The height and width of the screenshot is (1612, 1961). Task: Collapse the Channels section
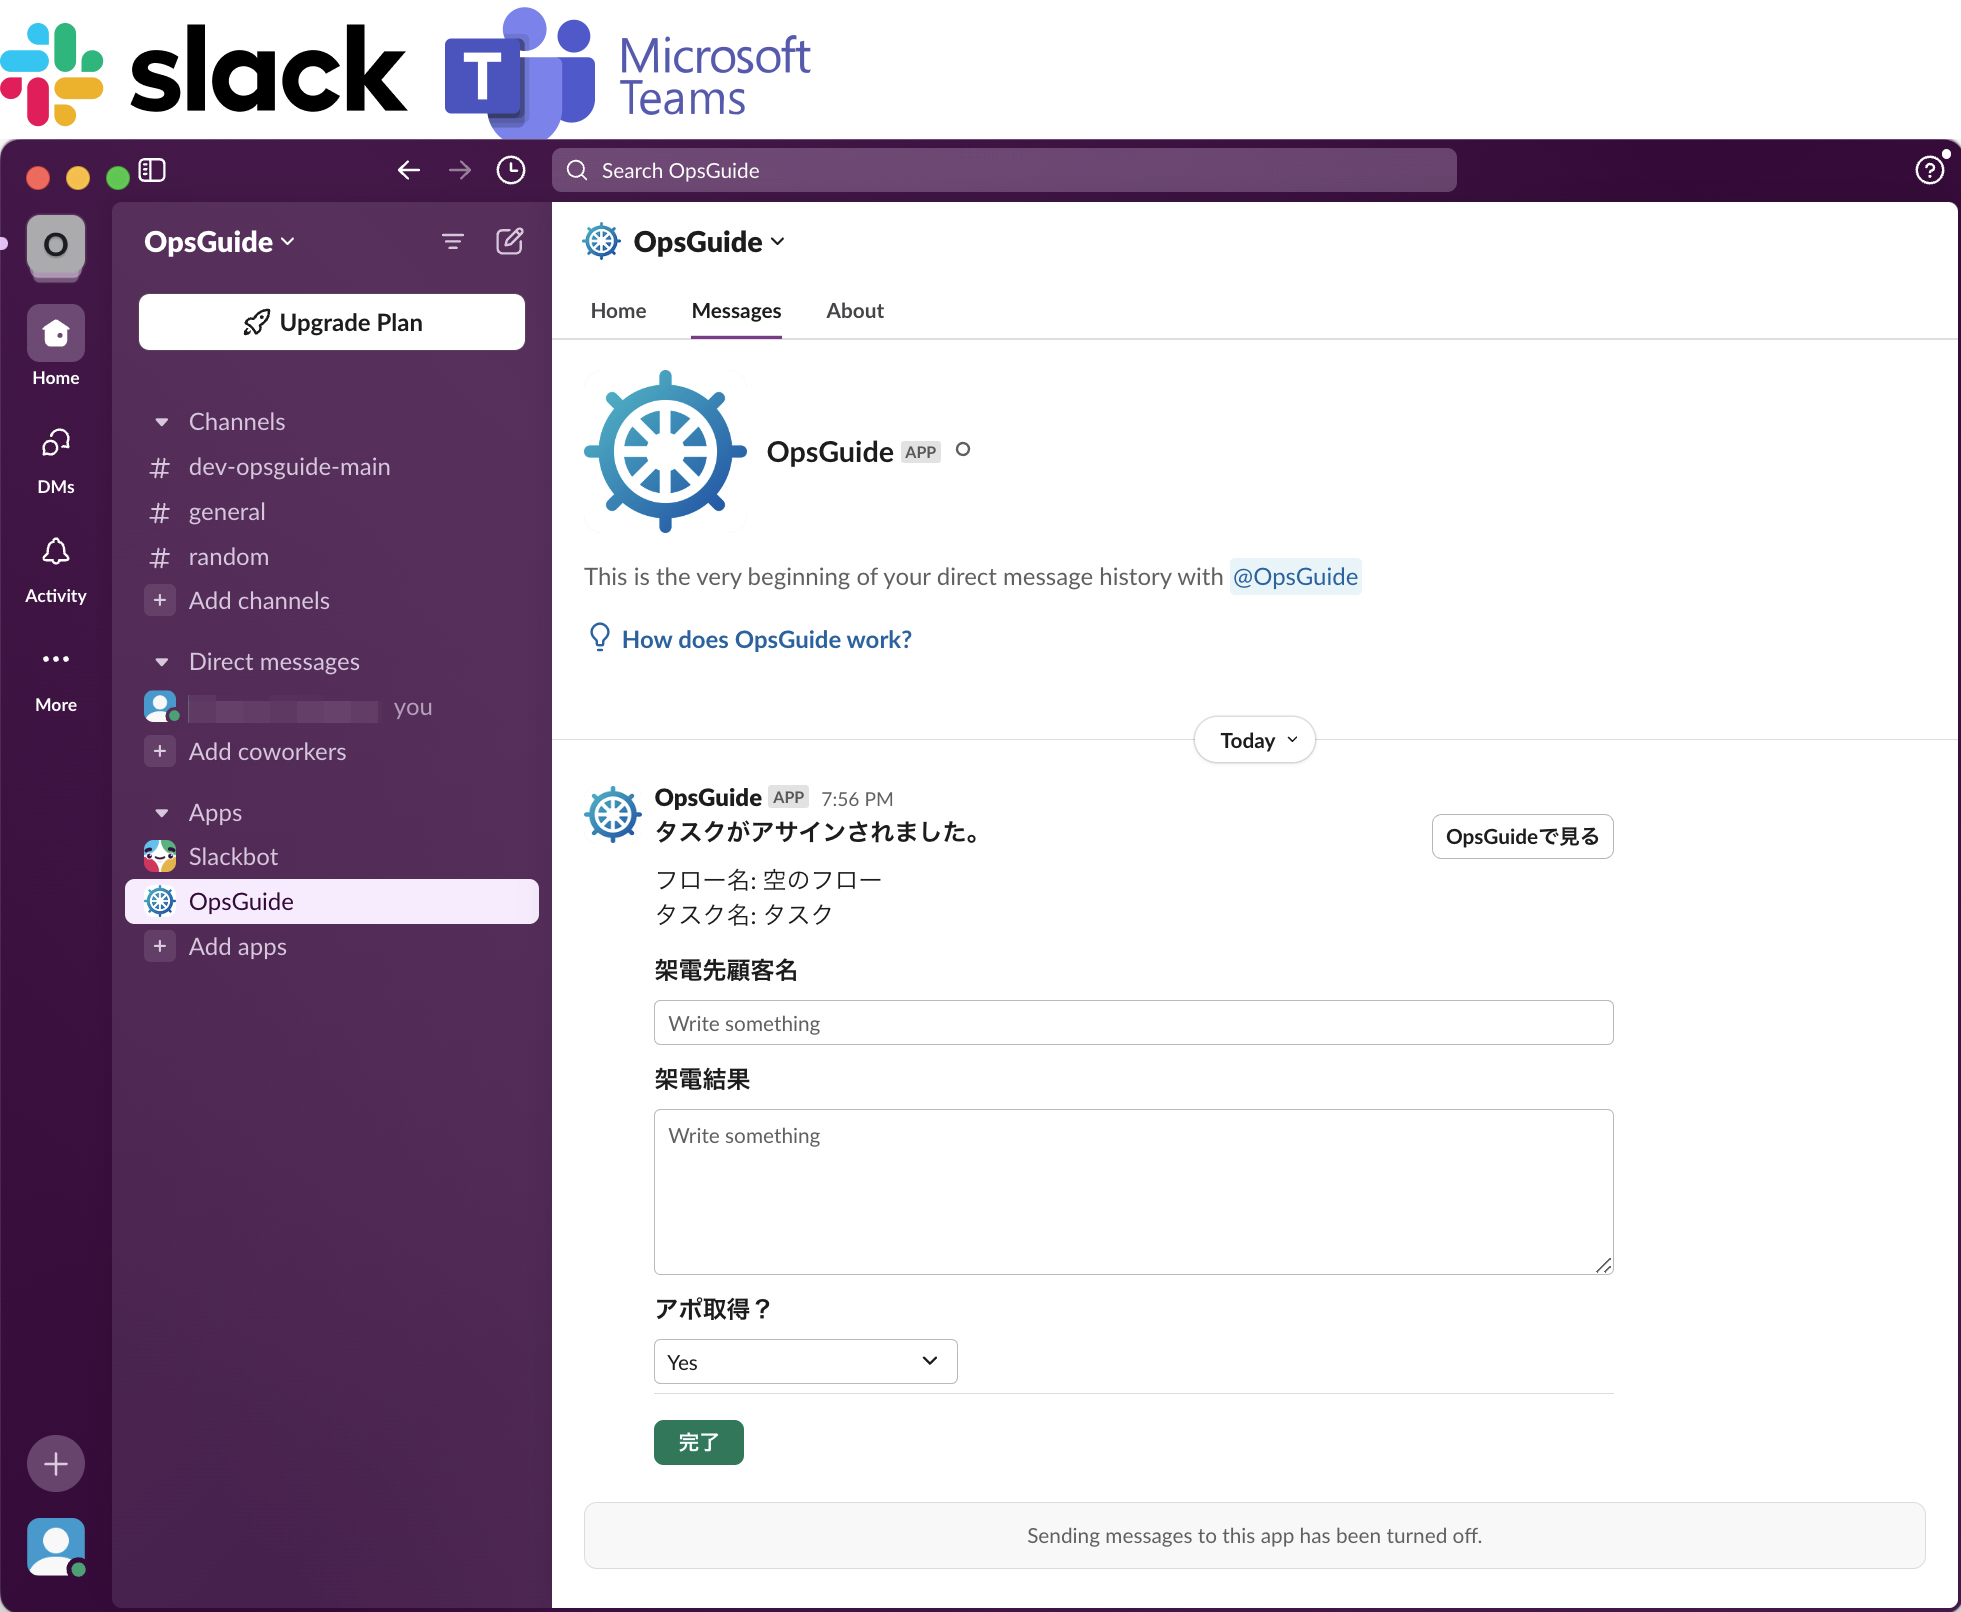tap(162, 422)
